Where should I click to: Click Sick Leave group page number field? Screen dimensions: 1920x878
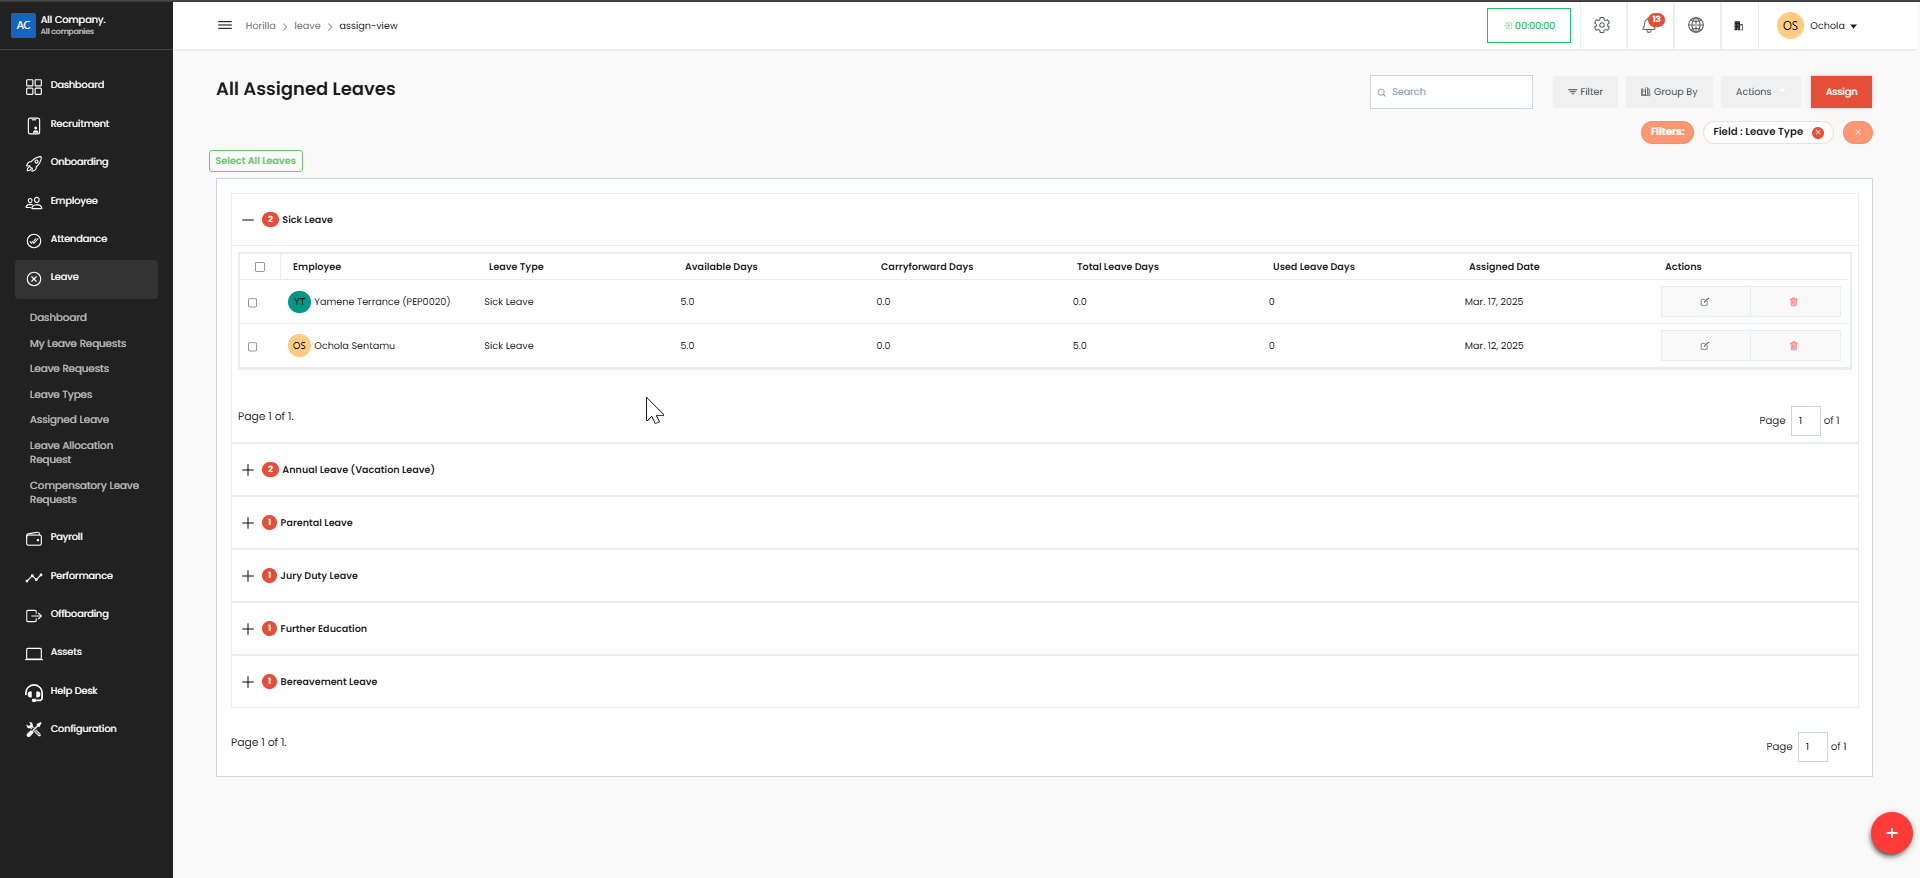1806,421
